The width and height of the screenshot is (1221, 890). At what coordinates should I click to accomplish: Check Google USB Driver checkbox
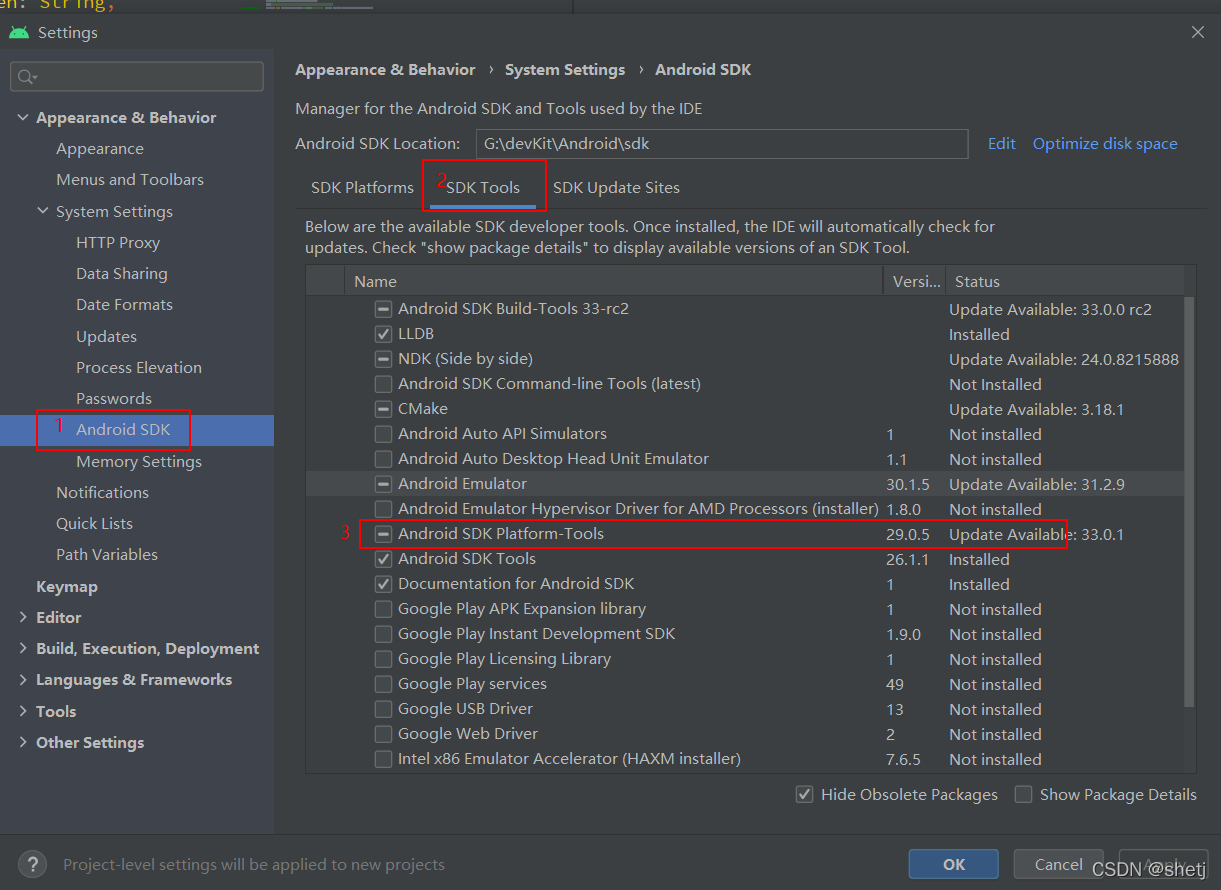383,709
